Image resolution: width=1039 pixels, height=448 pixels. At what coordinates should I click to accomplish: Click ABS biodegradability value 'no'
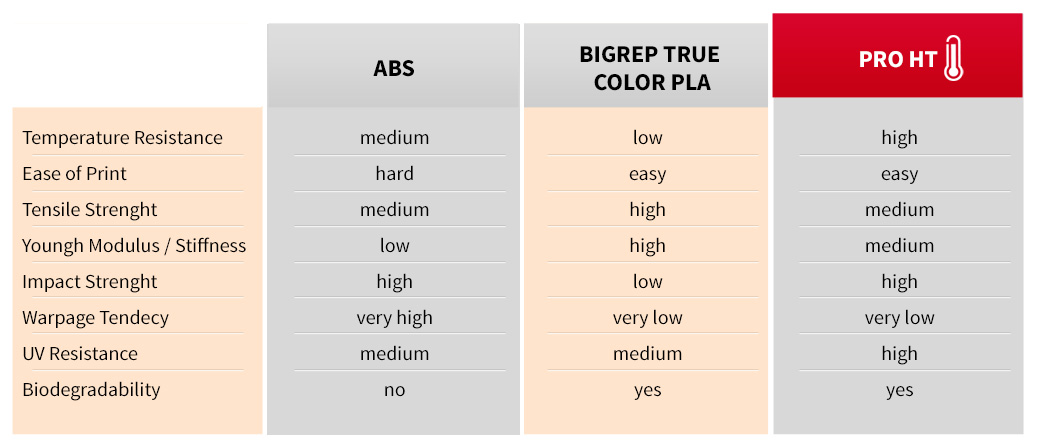pyautogui.click(x=394, y=390)
